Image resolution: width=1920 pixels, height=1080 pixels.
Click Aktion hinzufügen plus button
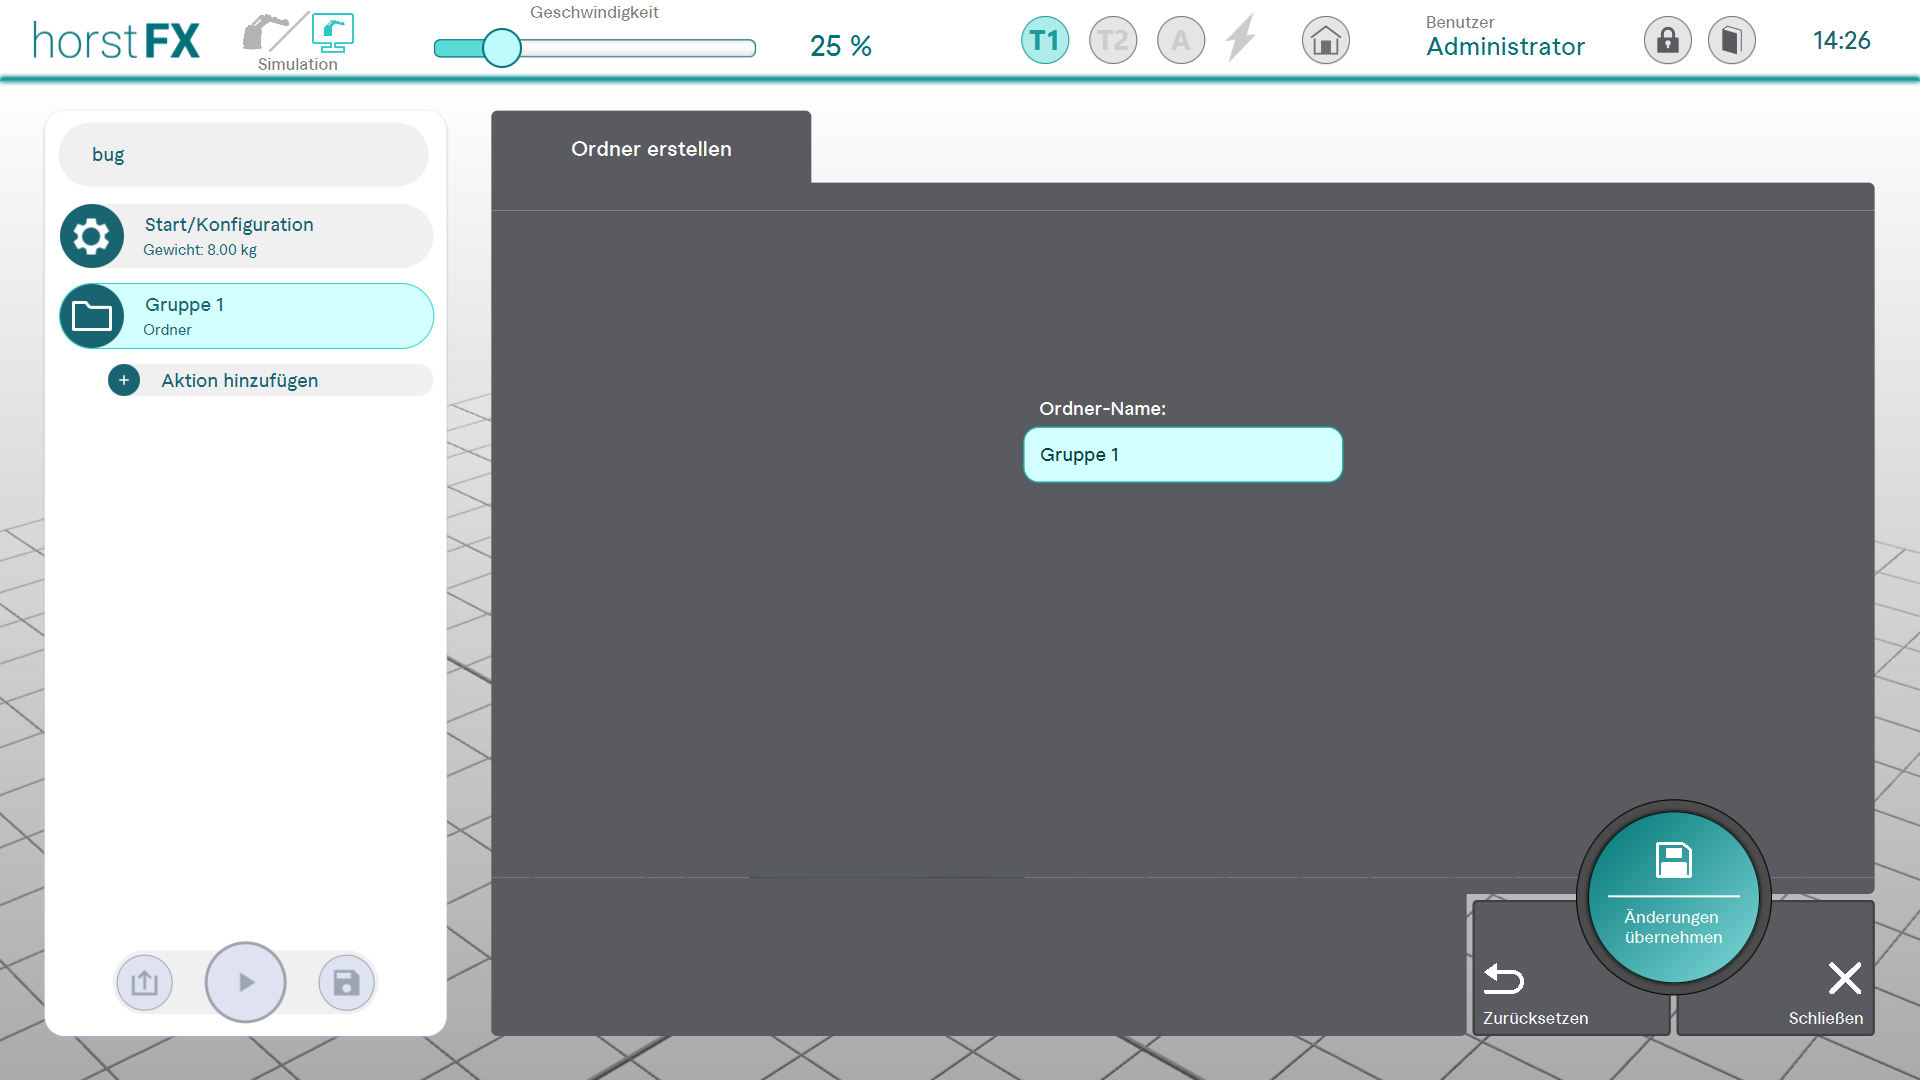[124, 380]
